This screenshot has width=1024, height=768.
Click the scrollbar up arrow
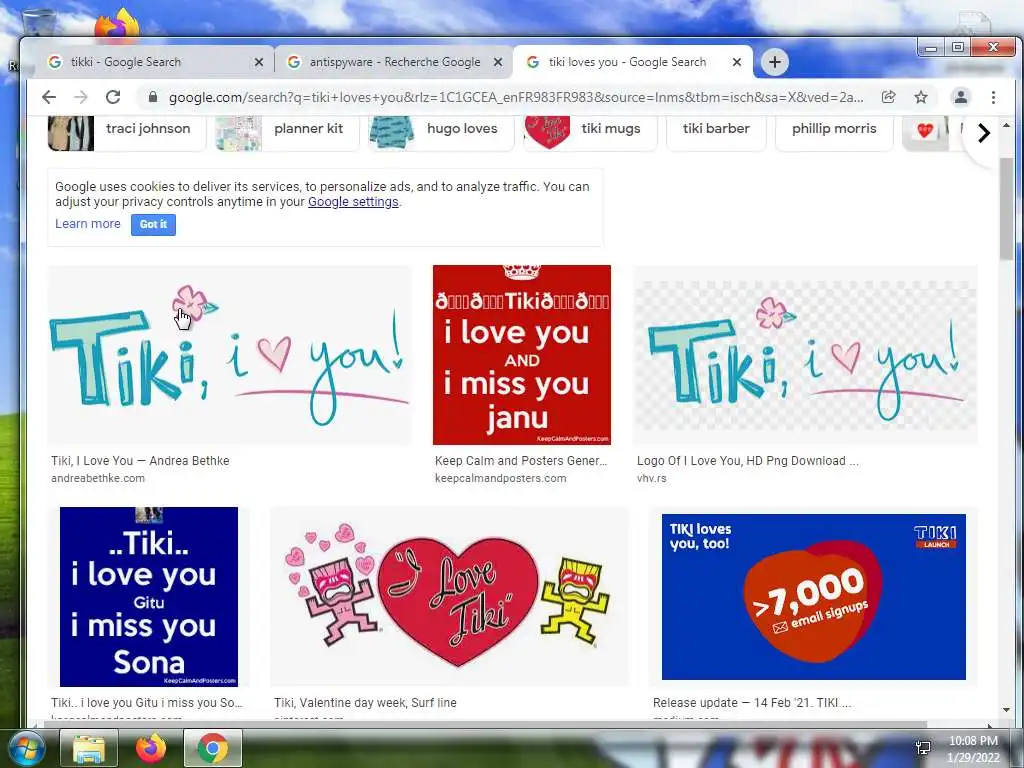(1006, 124)
